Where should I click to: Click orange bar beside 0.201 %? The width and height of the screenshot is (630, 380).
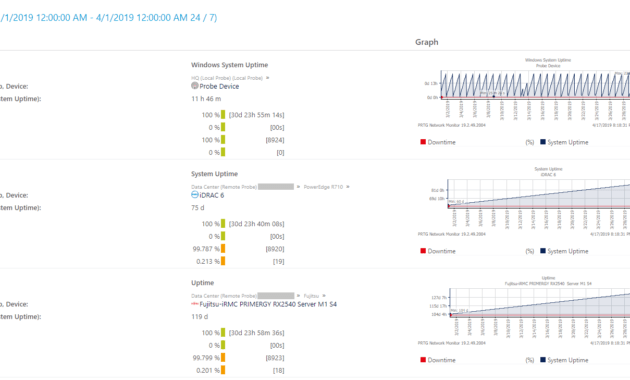point(223,370)
